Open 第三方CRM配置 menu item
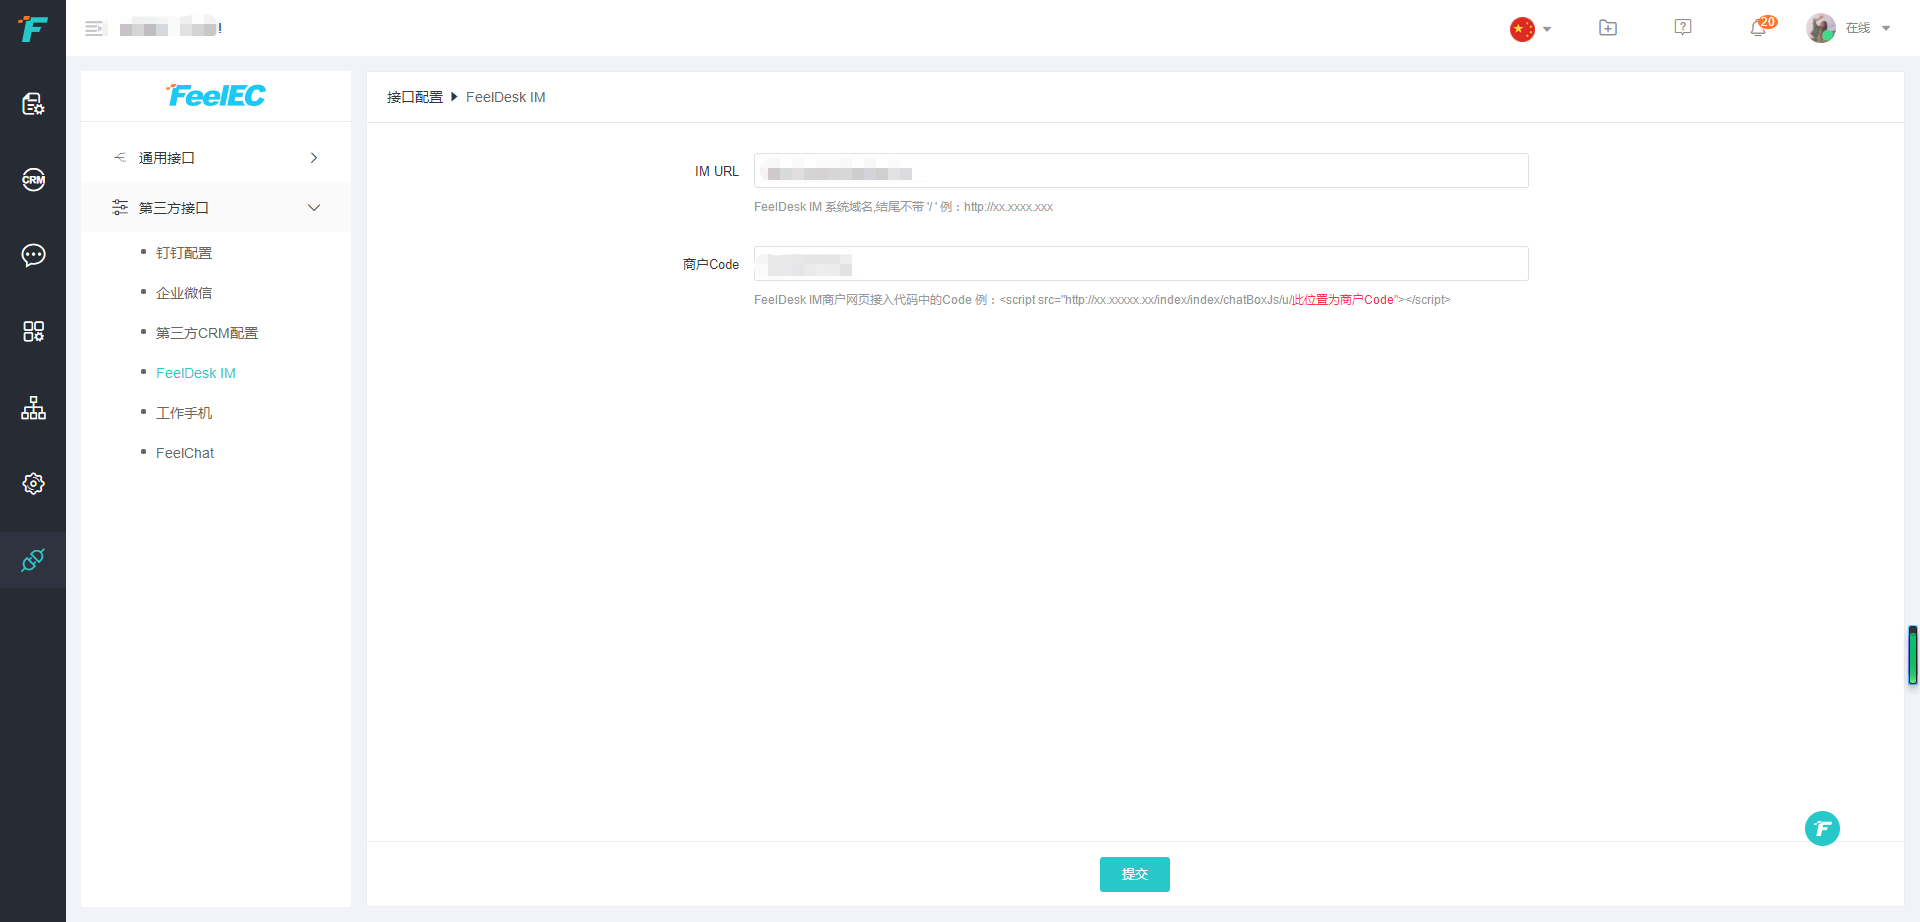The width and height of the screenshot is (1920, 922). [x=207, y=333]
